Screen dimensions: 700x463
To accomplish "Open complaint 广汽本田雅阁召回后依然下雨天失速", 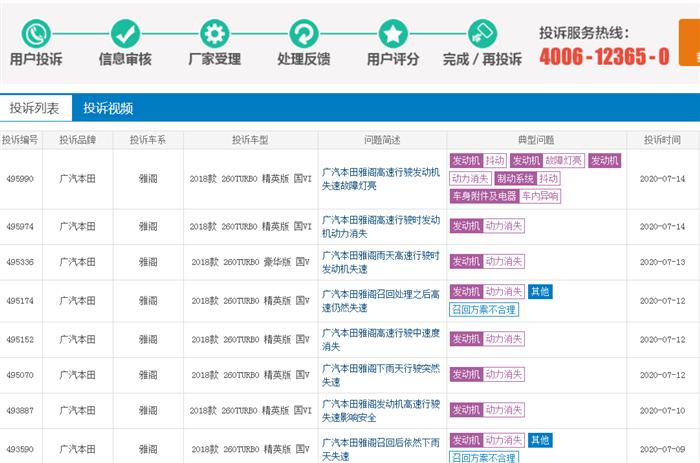I will (381, 449).
